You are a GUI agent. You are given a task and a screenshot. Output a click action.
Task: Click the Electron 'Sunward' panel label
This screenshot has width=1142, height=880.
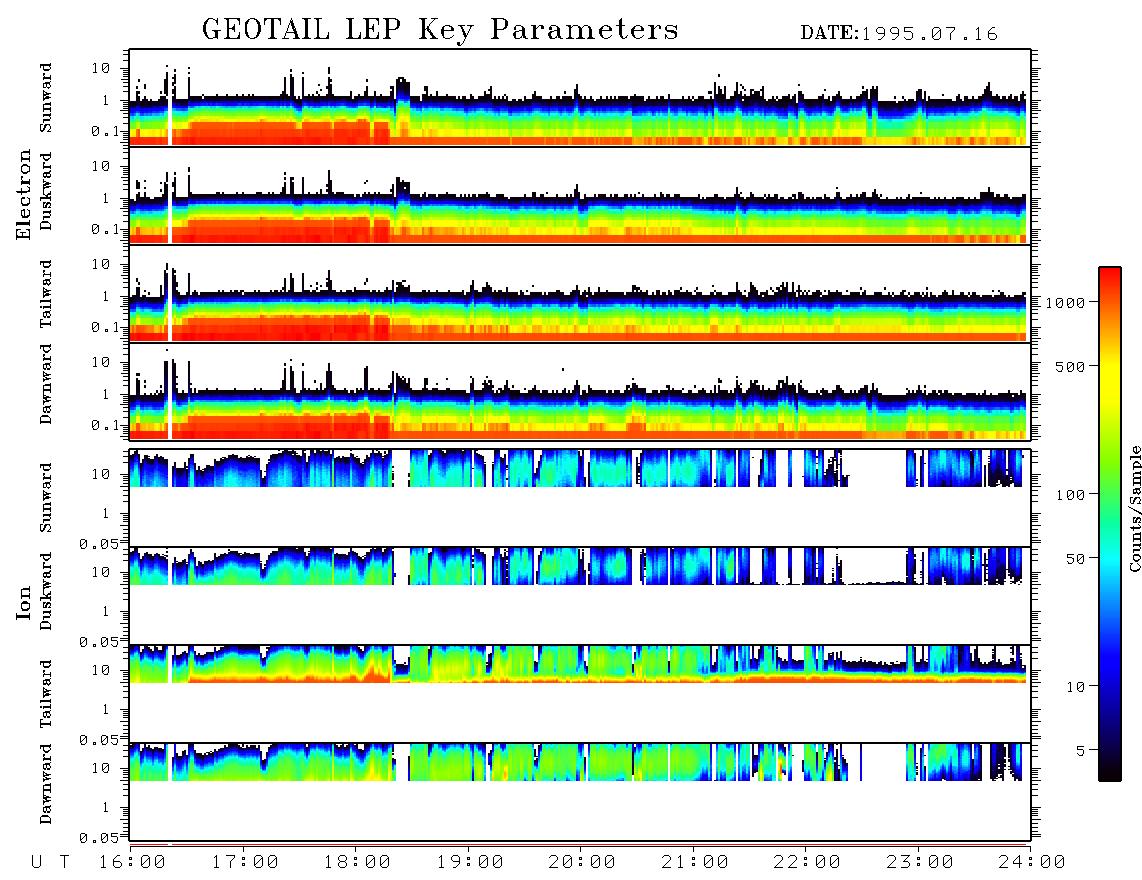(45, 98)
